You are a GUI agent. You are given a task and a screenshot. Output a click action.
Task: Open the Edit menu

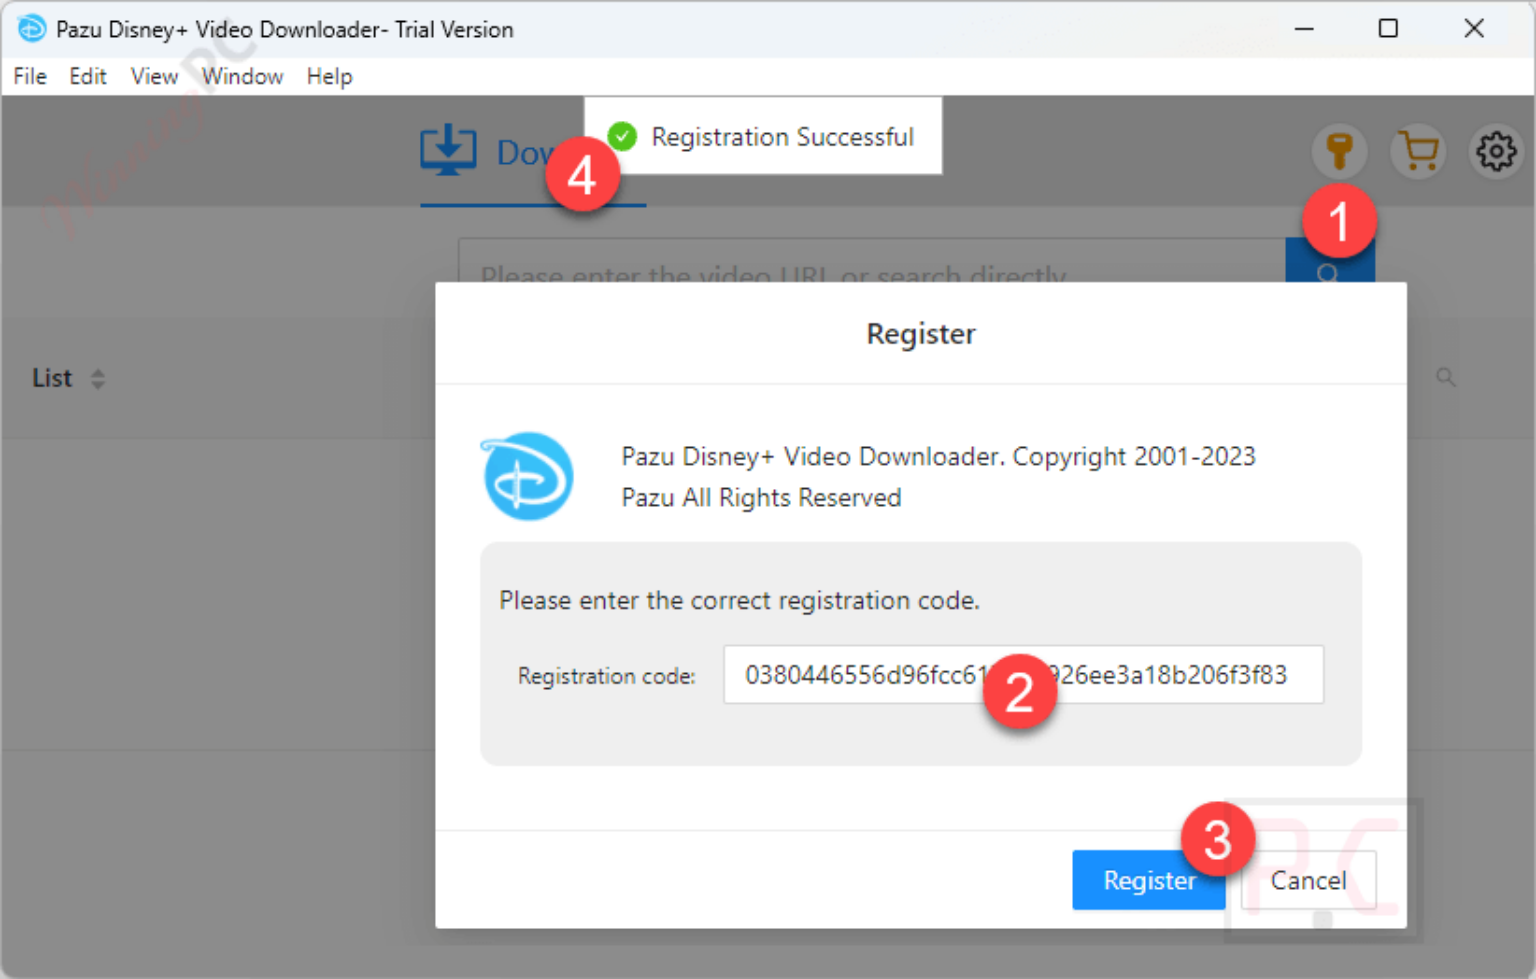point(88,76)
